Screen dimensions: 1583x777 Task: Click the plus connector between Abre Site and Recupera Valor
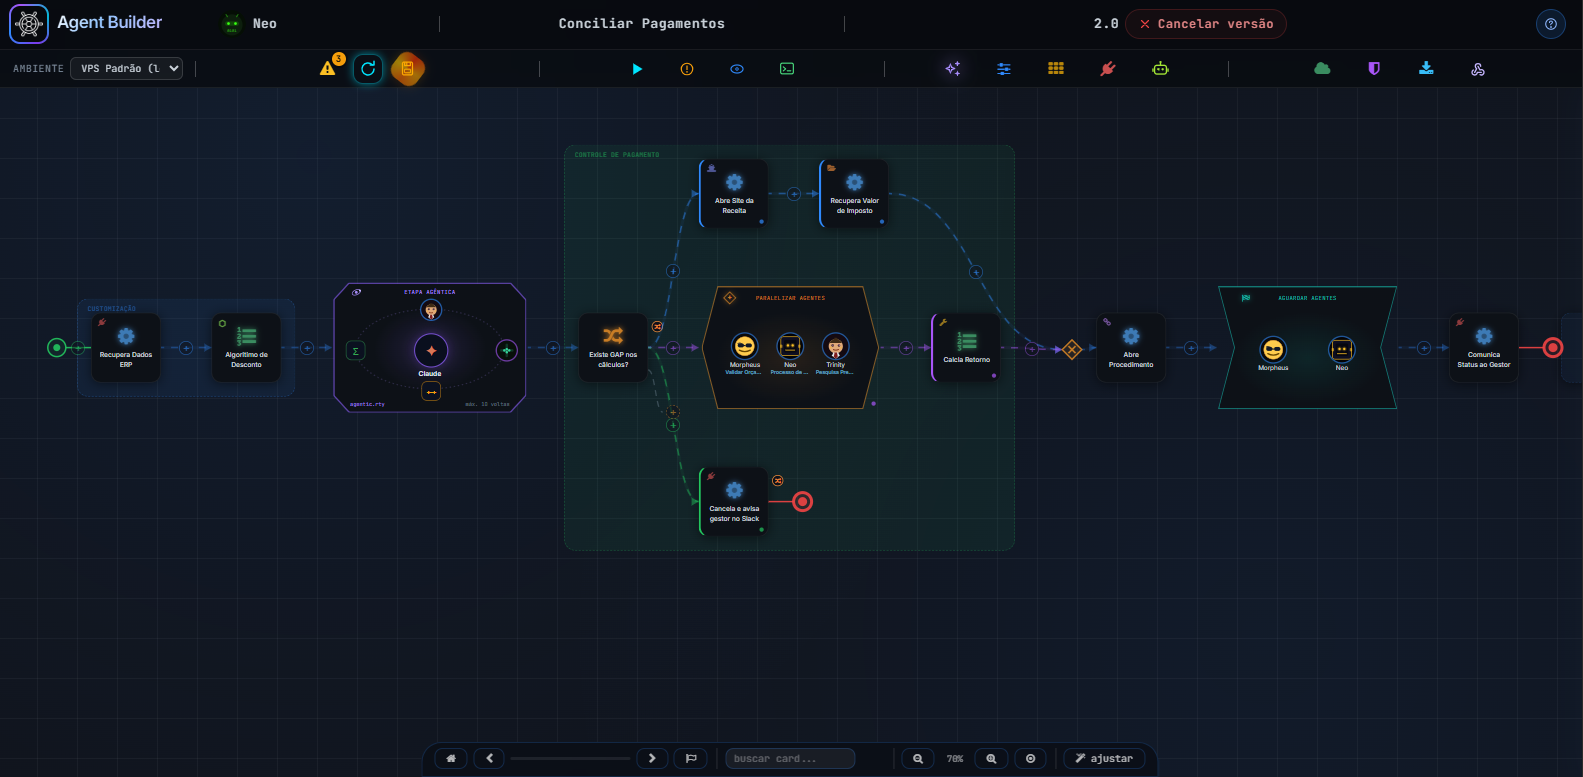794,194
